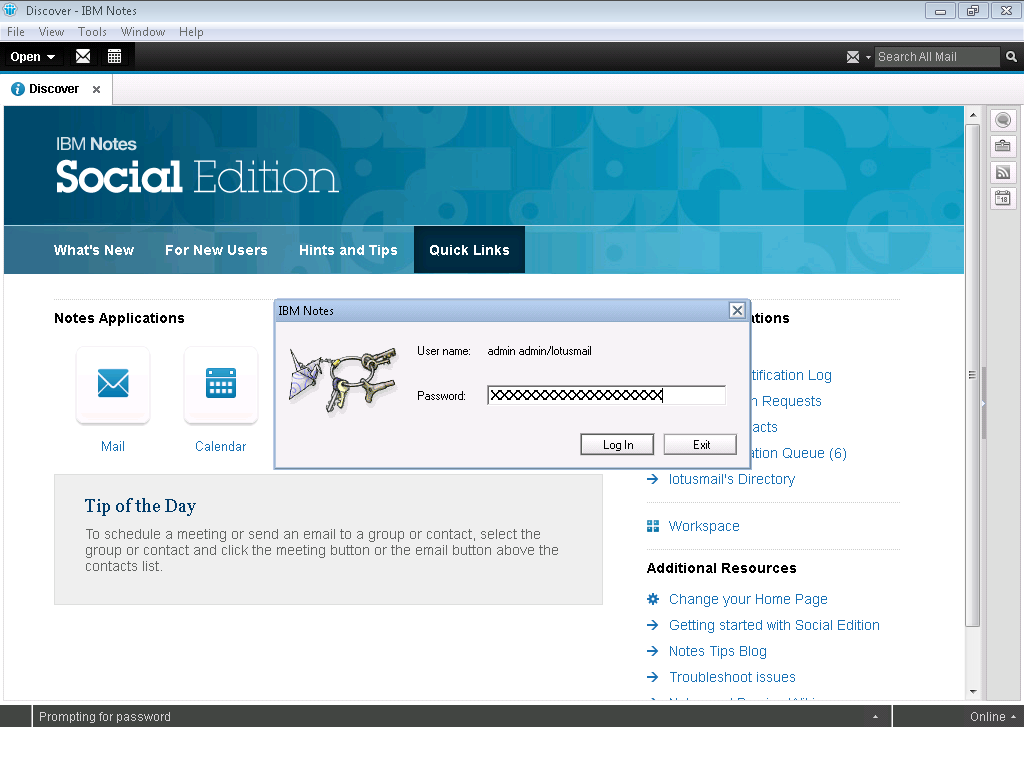Expand the search scope dropdown arrow
Viewport: 1024px width, 767px height.
869,57
